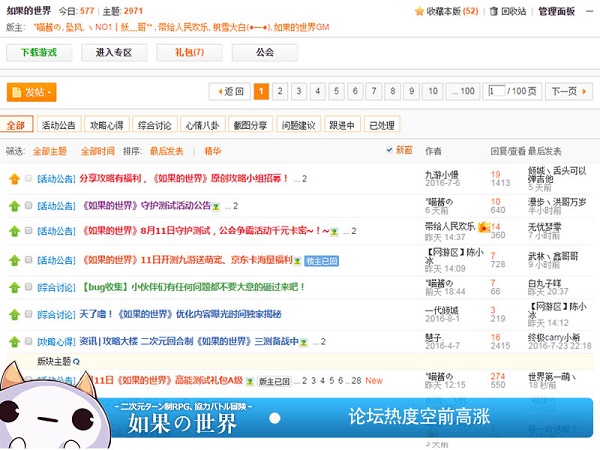
Task: Click the pinned arrow icon beside 分享攻略有福利 thread
Action: tap(14, 179)
